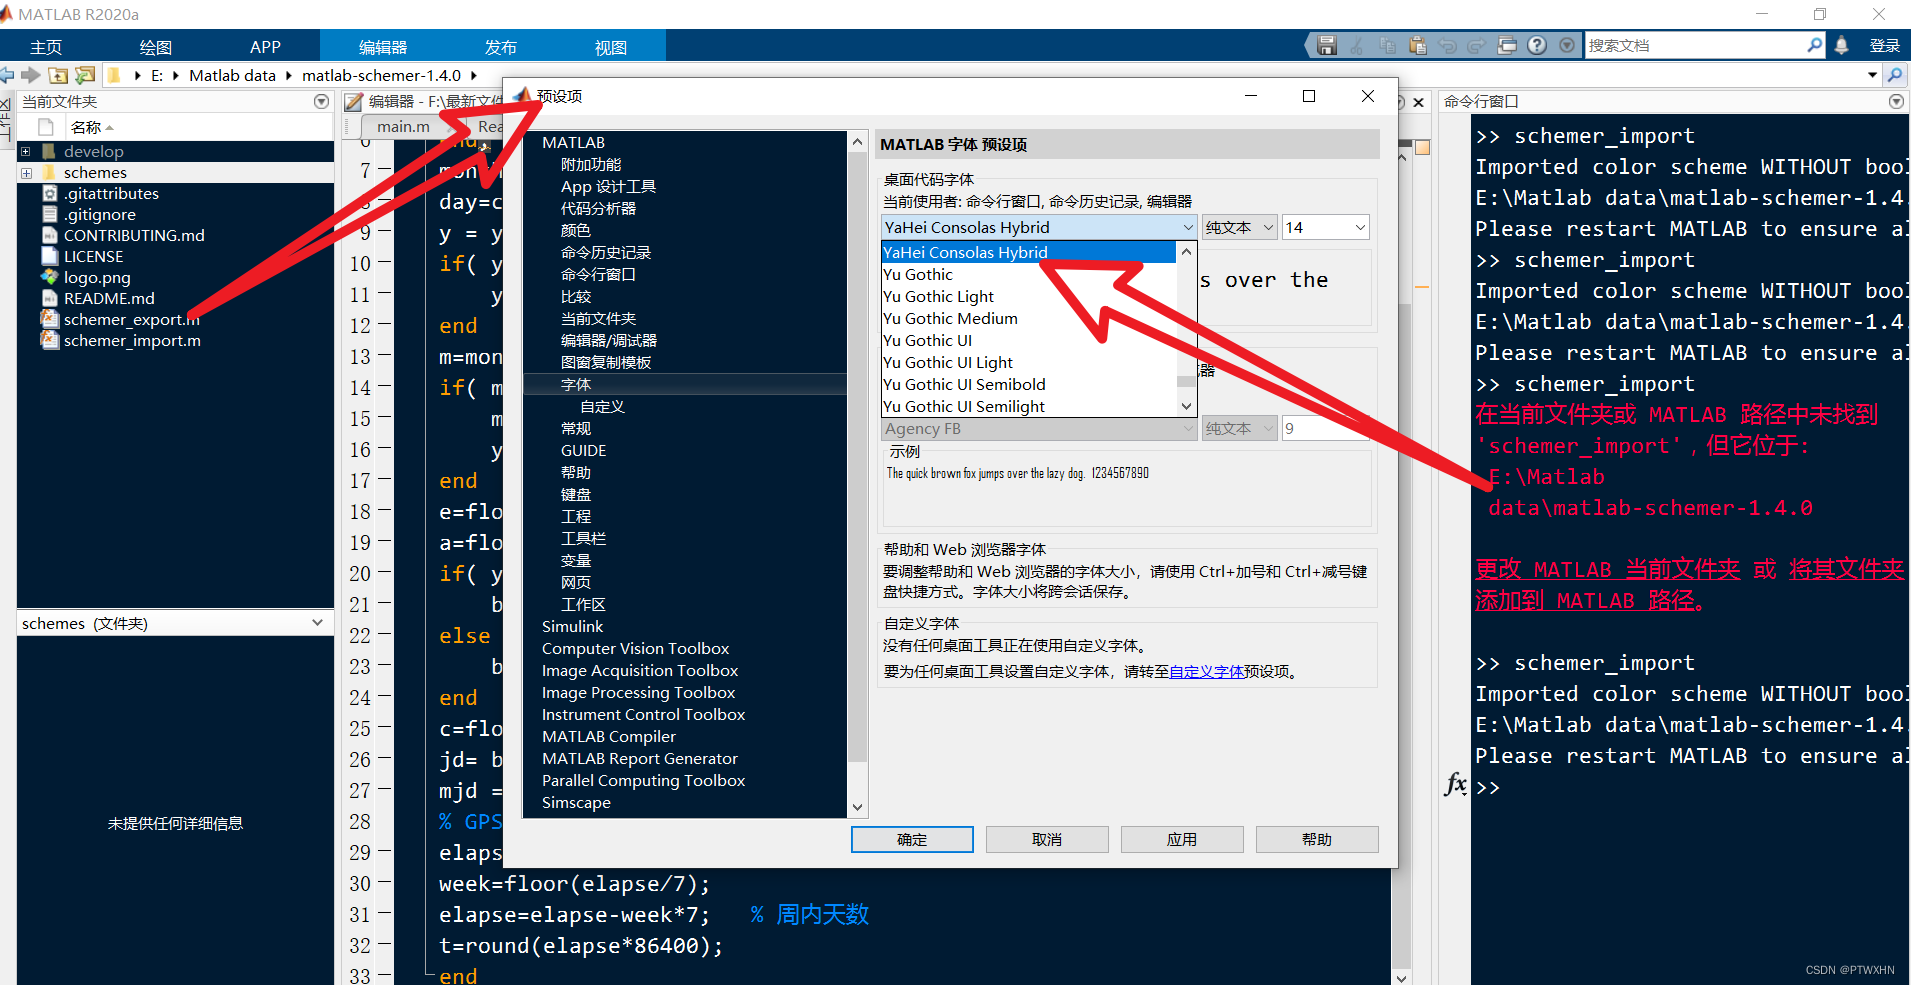Switch to the 发布 ribbon tab
This screenshot has height=985, width=1911.
pos(501,47)
